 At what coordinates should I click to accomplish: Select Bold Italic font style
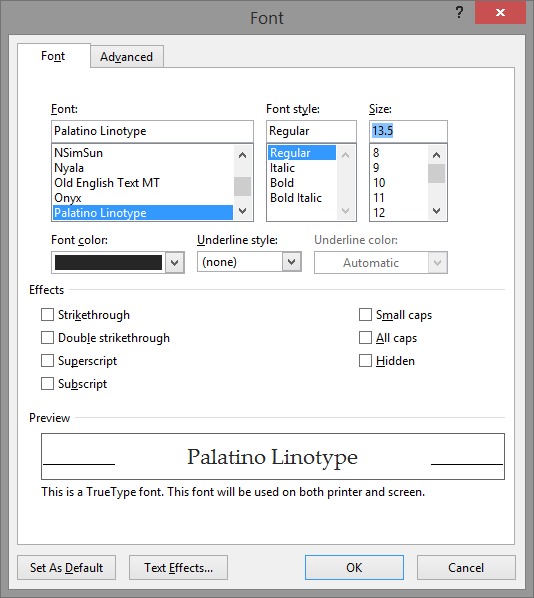(x=302, y=198)
